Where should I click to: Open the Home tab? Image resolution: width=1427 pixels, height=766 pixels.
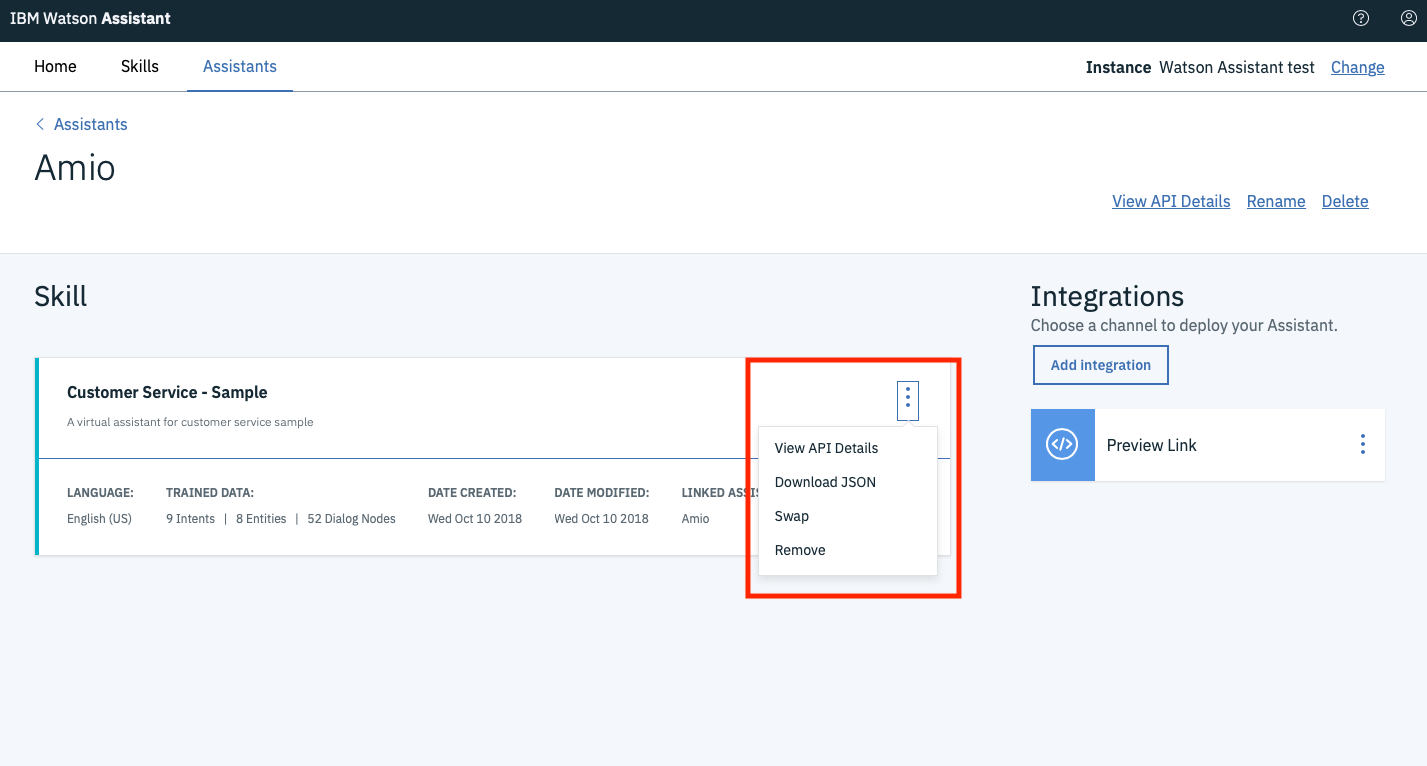point(55,66)
